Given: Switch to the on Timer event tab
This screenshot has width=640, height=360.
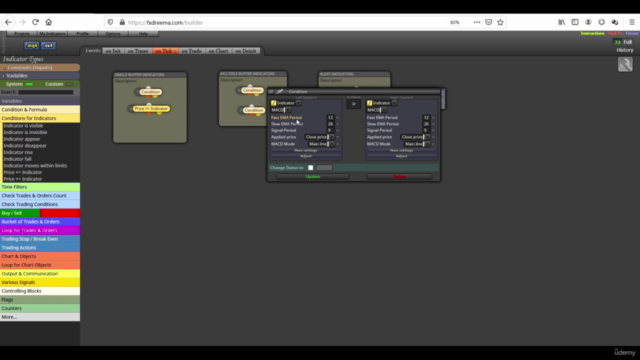Looking at the screenshot, I should point(138,51).
